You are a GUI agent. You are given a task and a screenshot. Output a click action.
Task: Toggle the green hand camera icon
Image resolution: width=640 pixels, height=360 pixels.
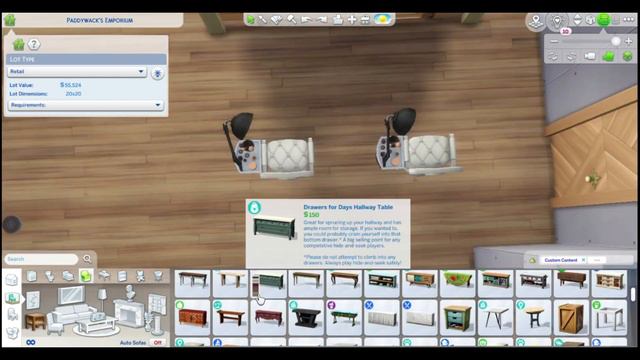pos(609,56)
